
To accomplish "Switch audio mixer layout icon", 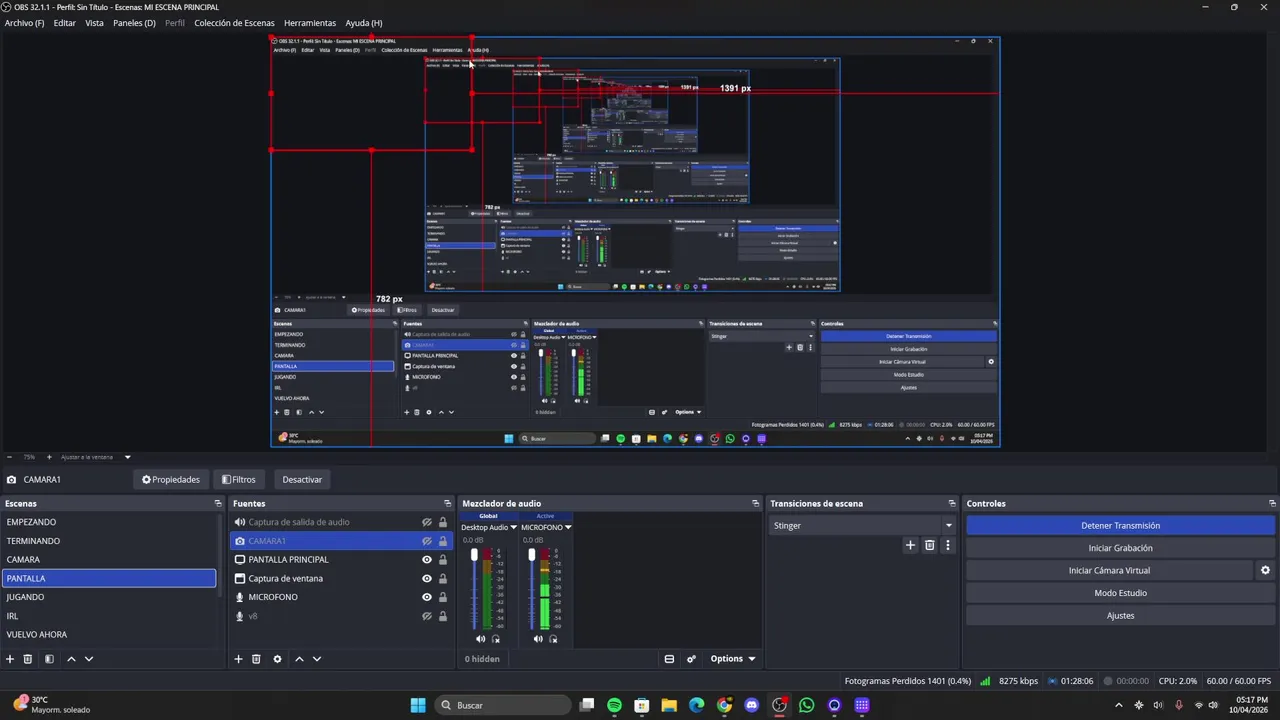I will coord(669,659).
